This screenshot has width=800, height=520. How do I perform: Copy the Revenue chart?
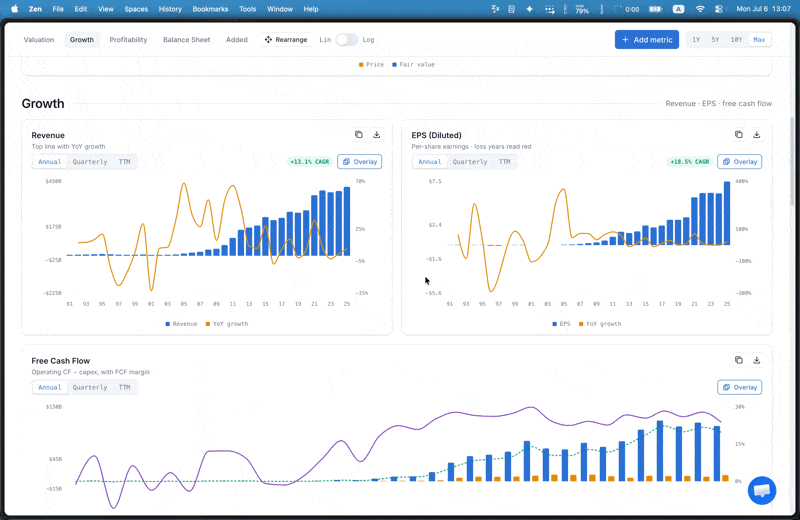[359, 135]
